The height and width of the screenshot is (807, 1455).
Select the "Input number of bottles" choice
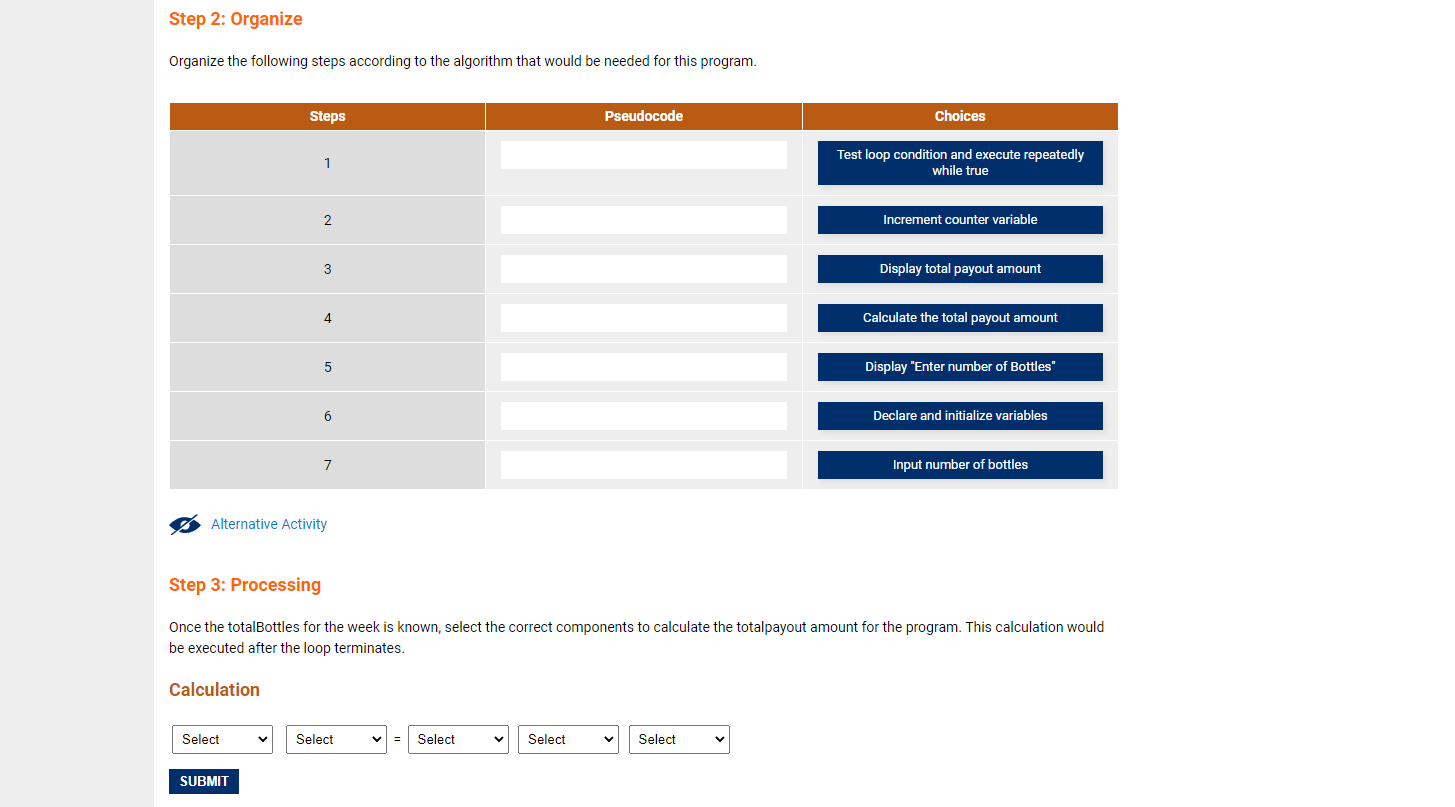pyautogui.click(x=960, y=465)
